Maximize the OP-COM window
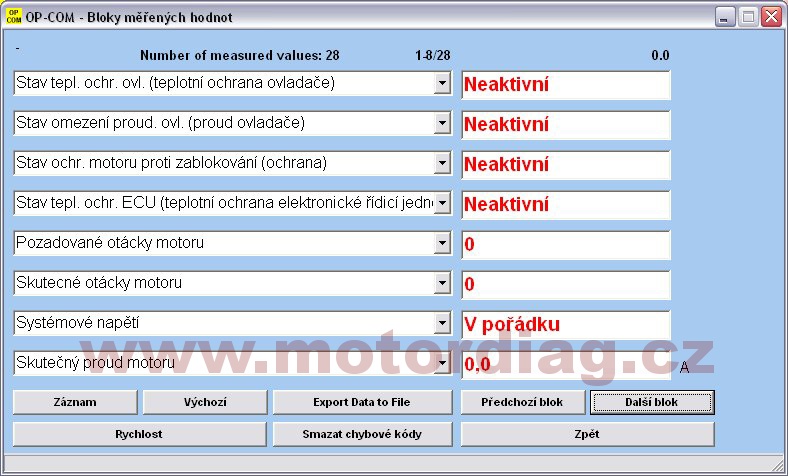This screenshot has width=788, height=476. pos(748,16)
